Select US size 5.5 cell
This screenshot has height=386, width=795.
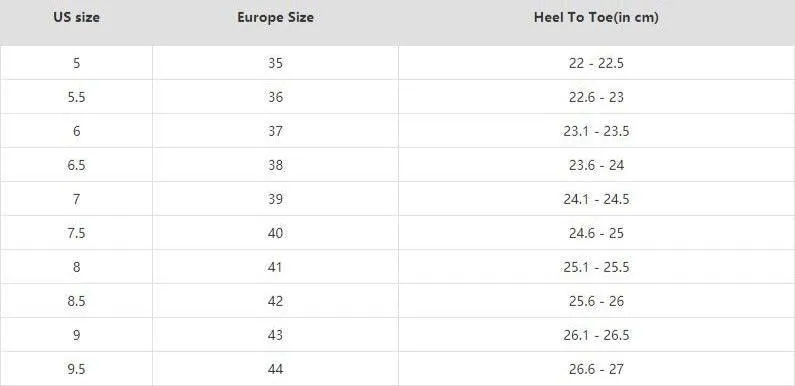point(76,97)
